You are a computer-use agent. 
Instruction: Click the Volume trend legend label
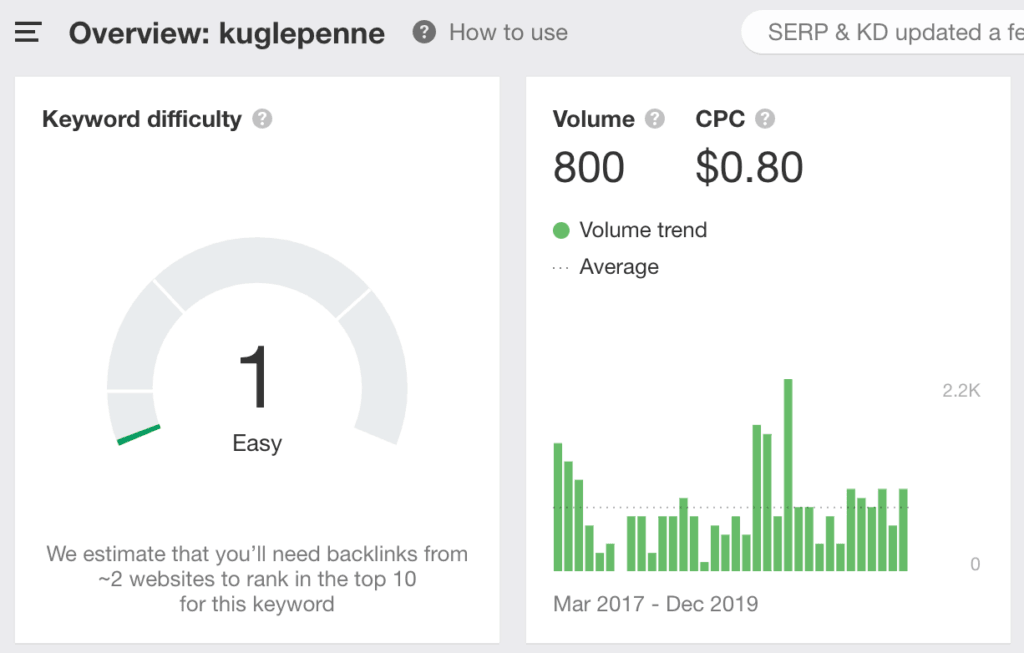(643, 230)
